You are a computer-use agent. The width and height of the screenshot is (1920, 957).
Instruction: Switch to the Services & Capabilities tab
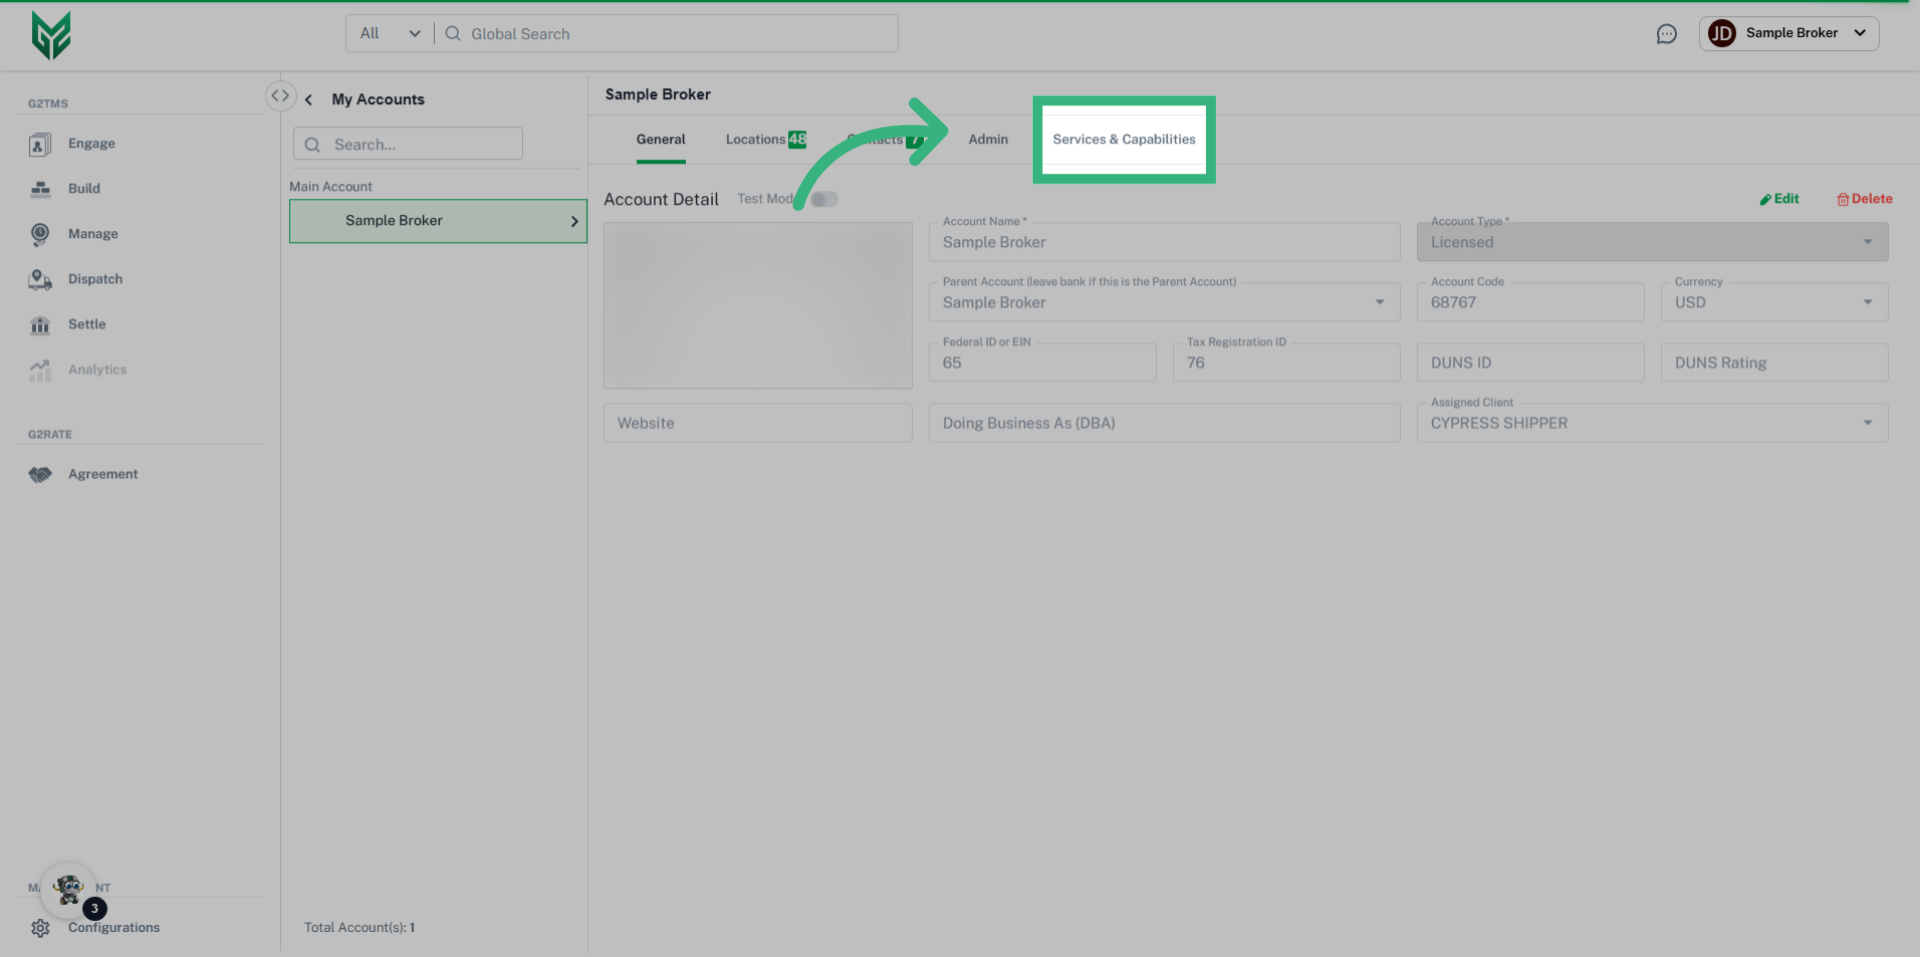1123,139
